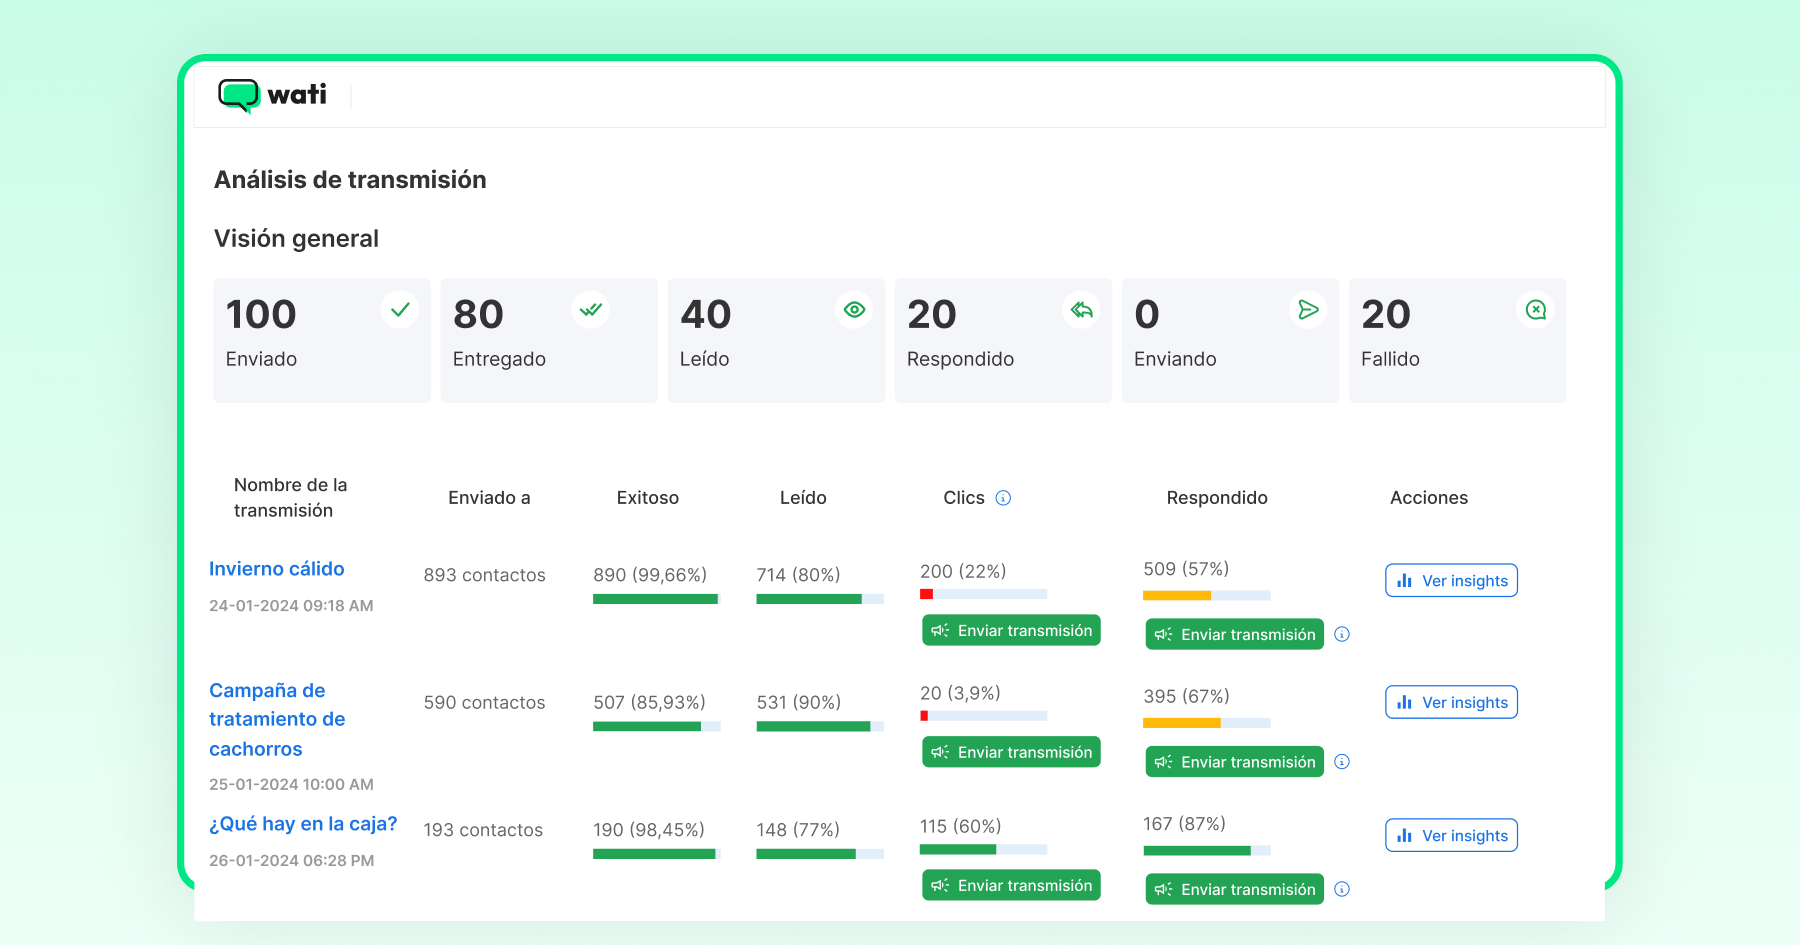Click info icon beside ¿Qué hay en la caja? Respondido button
Screen dimensions: 1800x945
1342,889
